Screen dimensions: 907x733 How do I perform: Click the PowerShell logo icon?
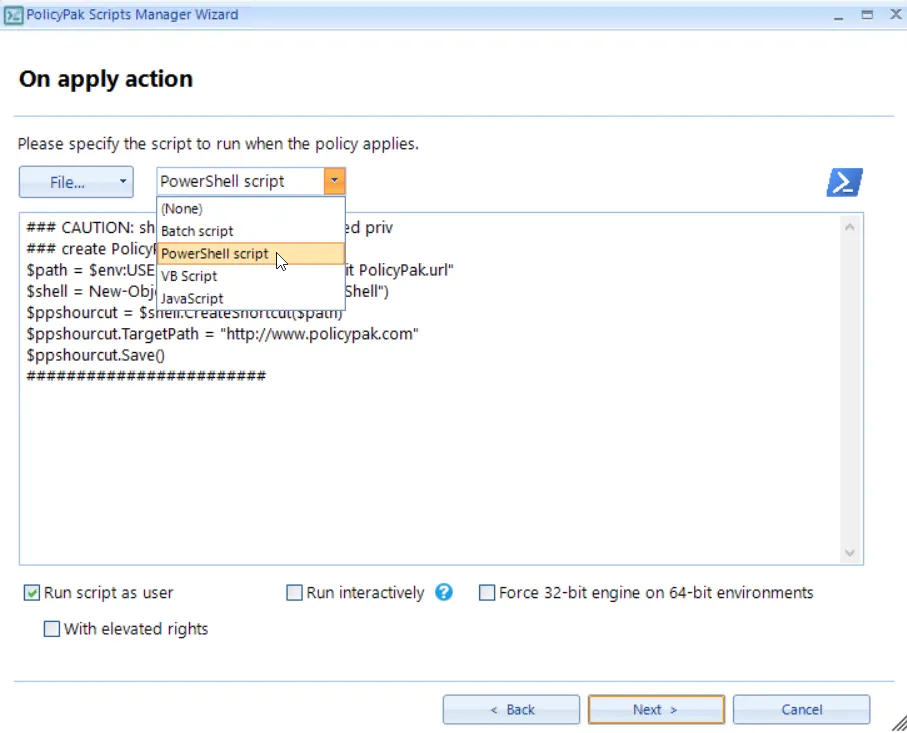pyautogui.click(x=845, y=182)
